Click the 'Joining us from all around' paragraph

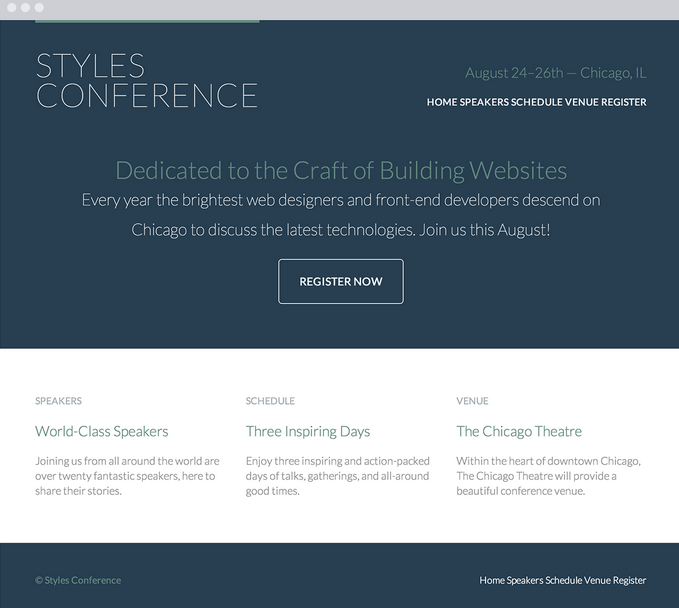127,476
